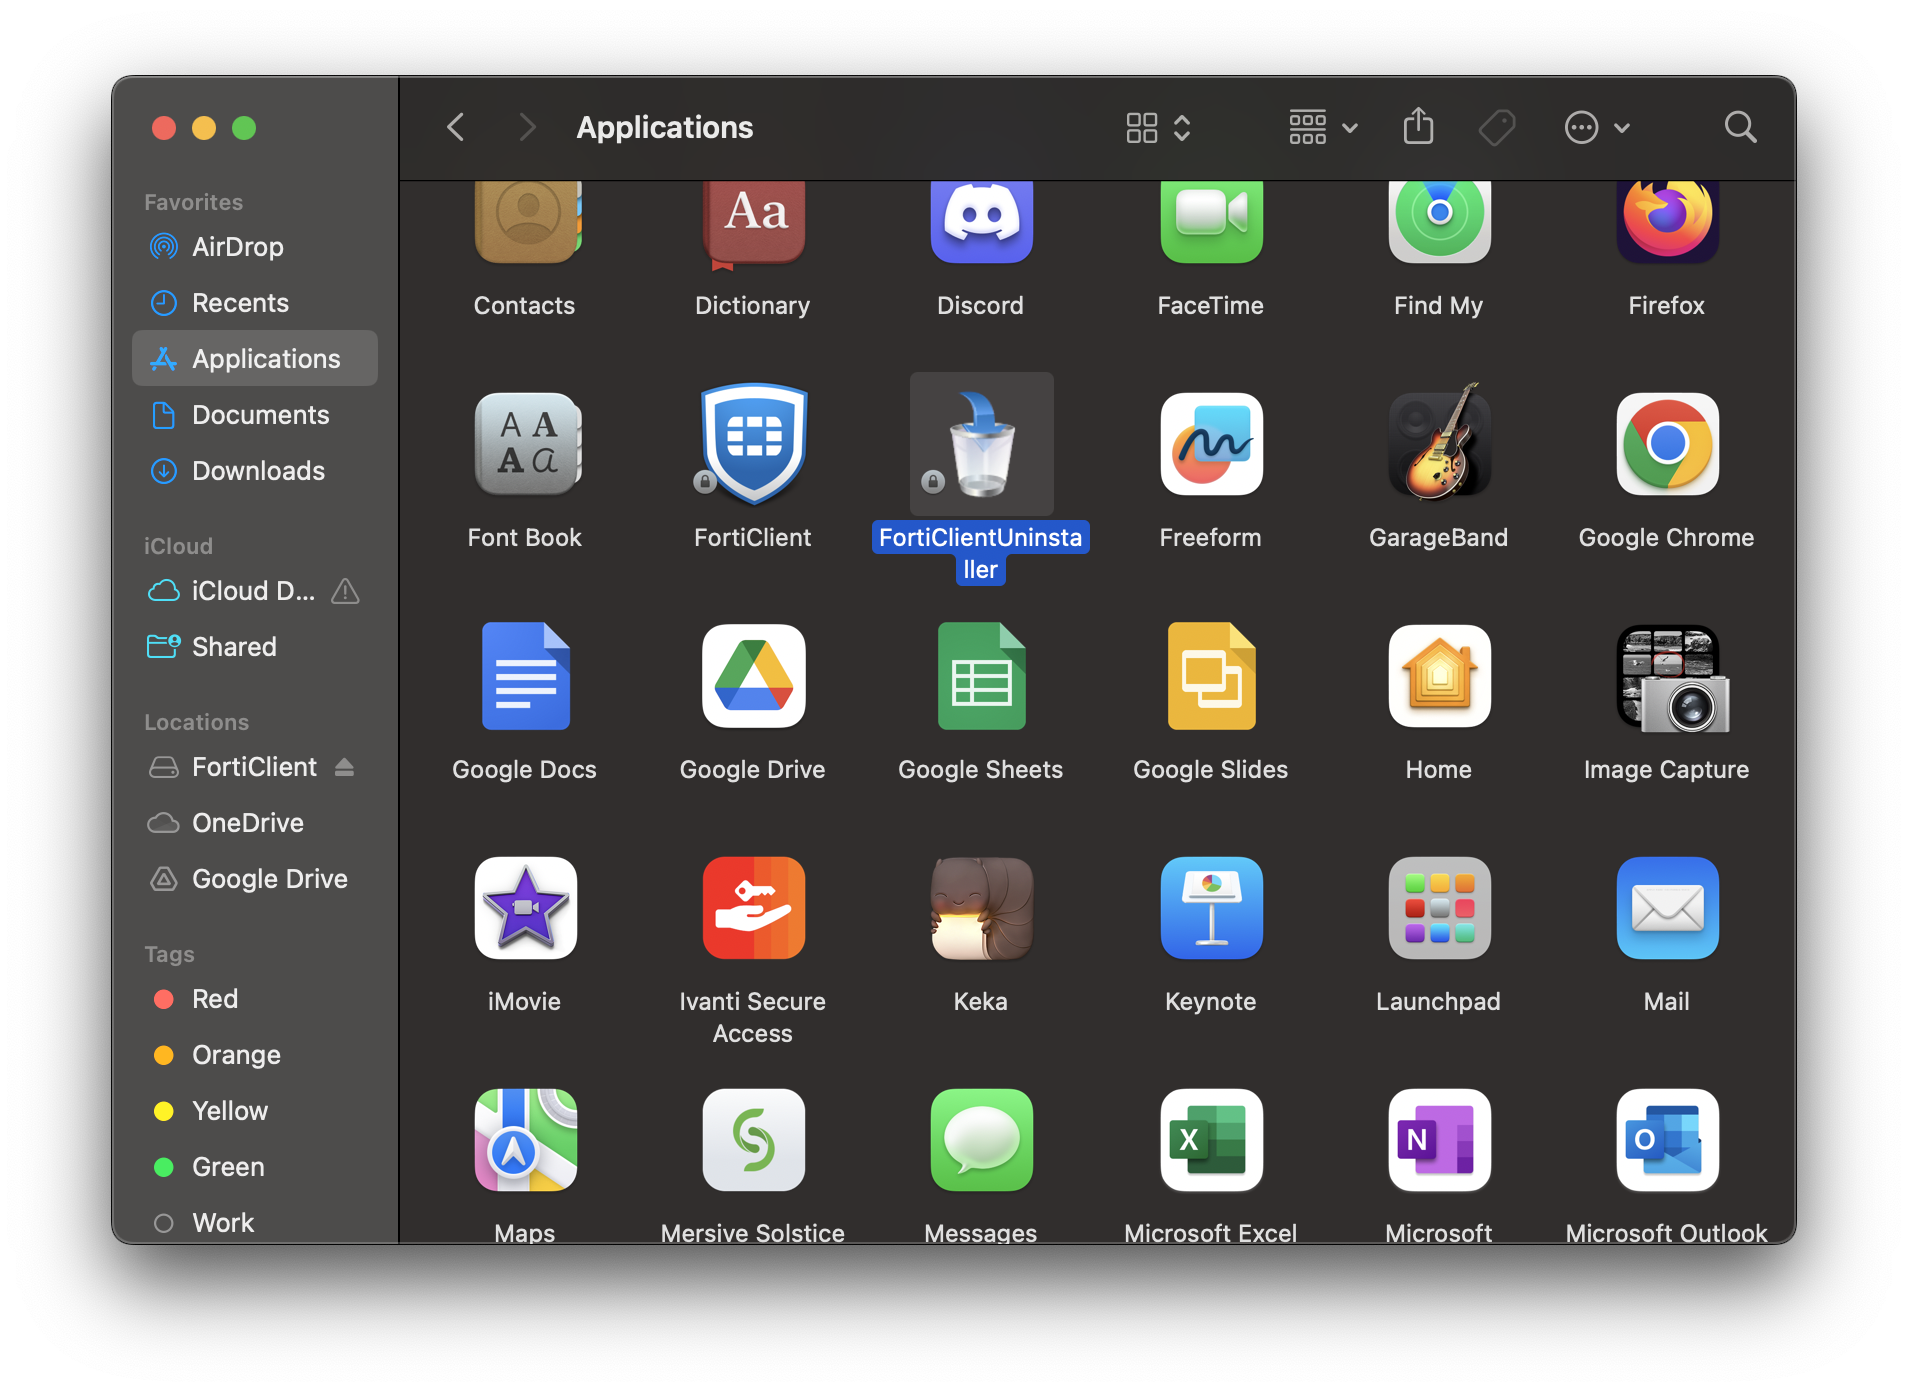The height and width of the screenshot is (1392, 1908).
Task: Select the iMovie star icon
Action: point(526,908)
